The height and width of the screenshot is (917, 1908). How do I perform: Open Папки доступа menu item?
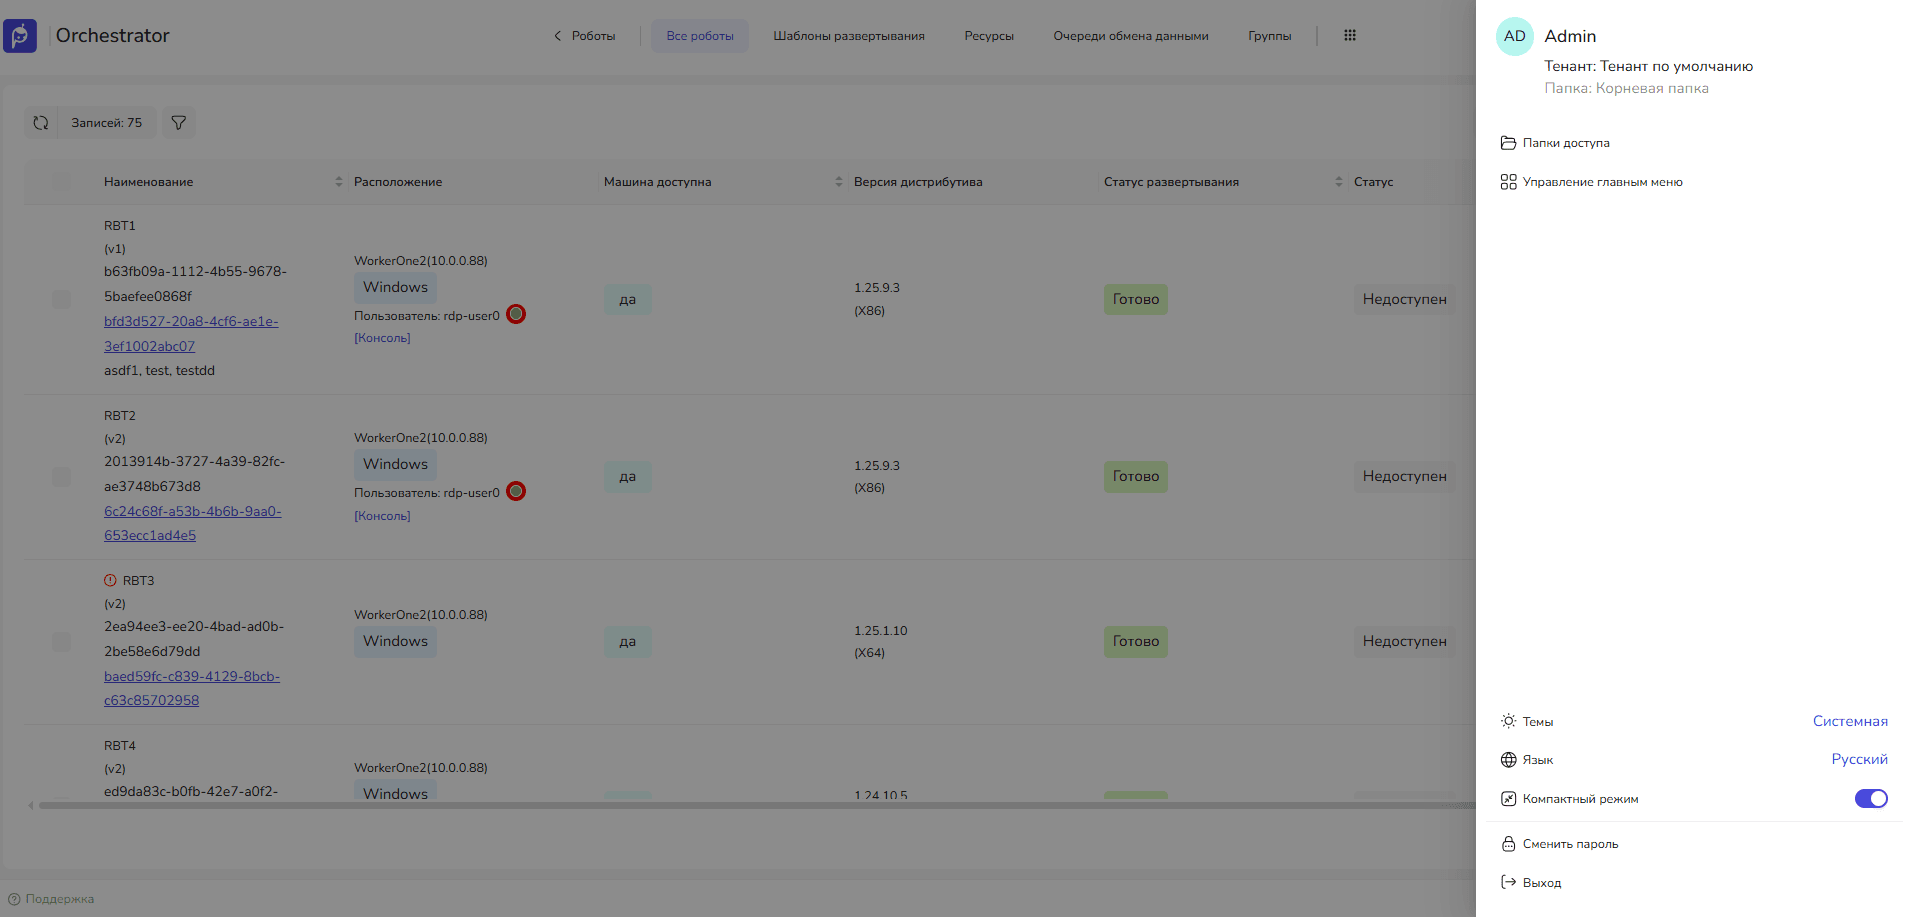pyautogui.click(x=1565, y=143)
